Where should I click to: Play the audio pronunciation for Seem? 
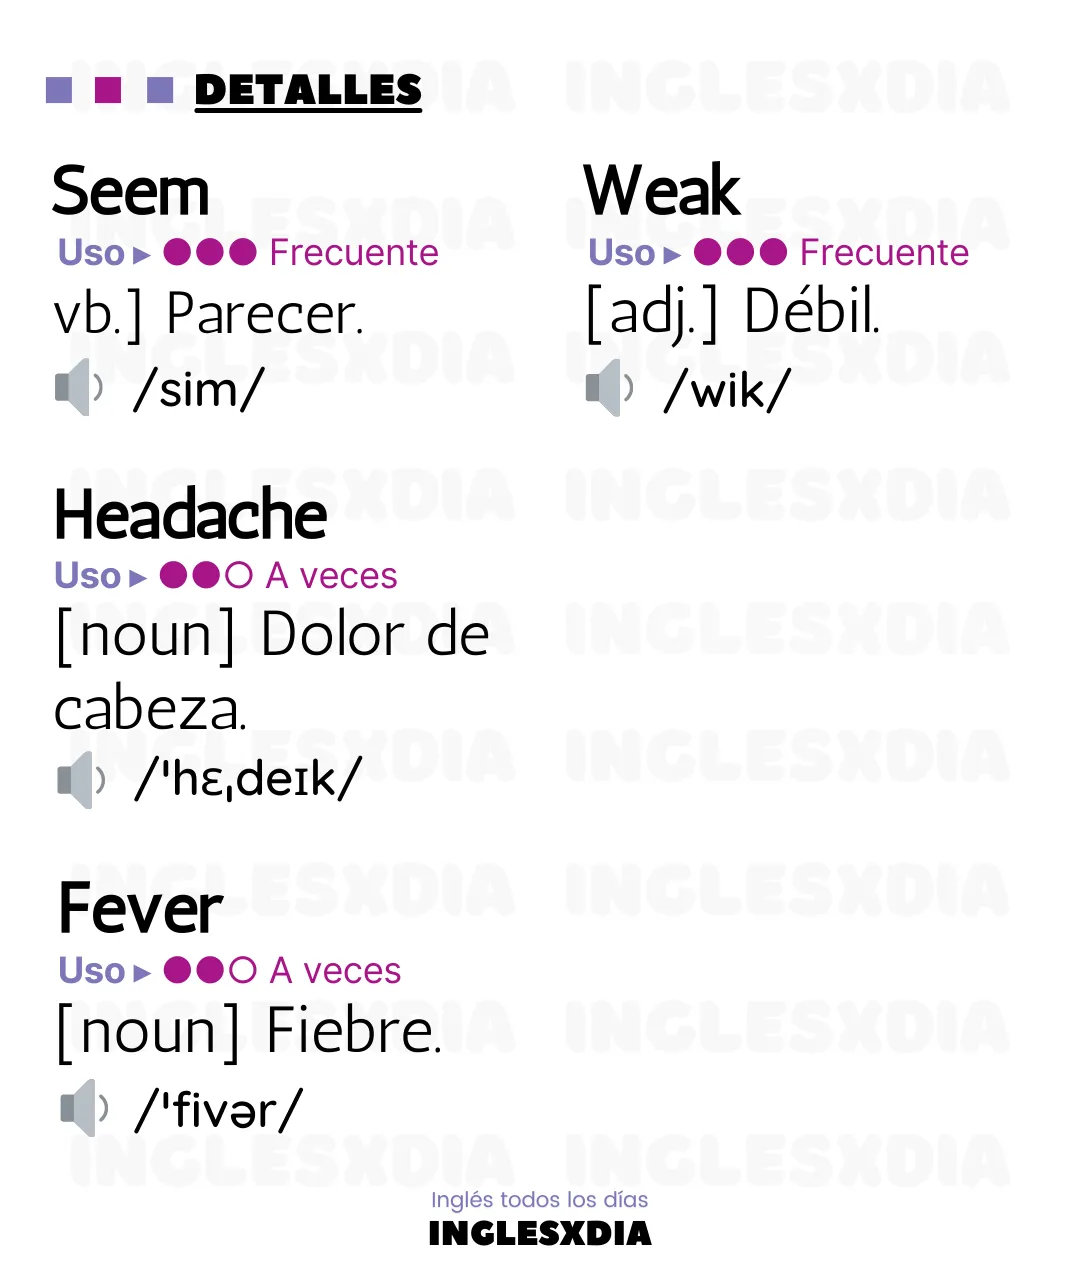[x=79, y=387]
